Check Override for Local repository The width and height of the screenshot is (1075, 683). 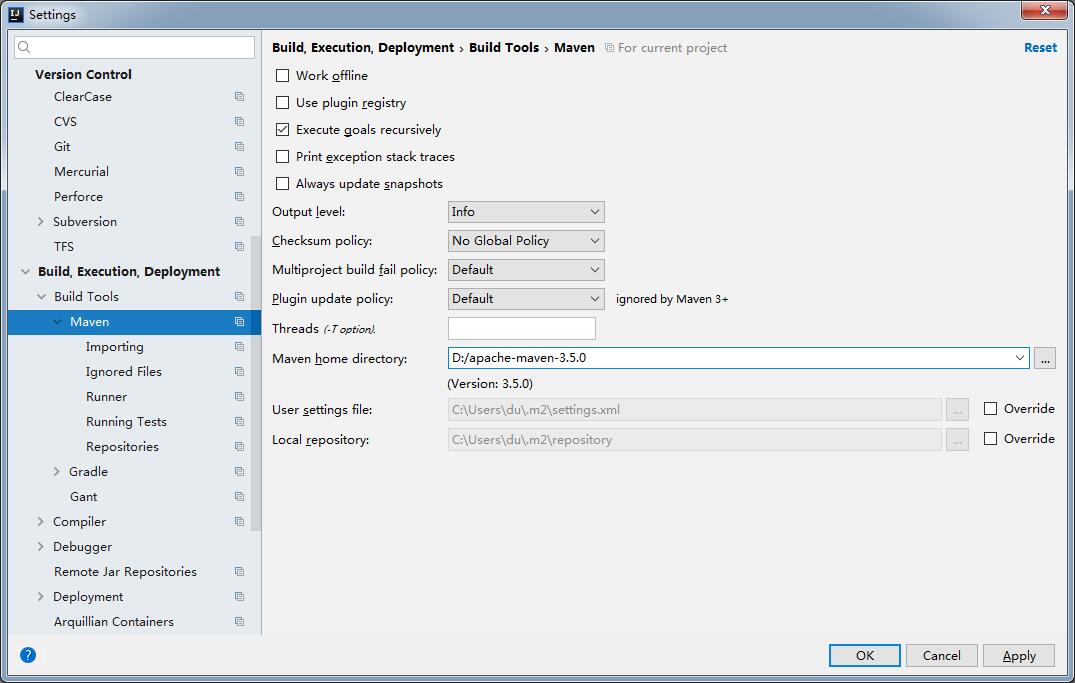click(990, 438)
